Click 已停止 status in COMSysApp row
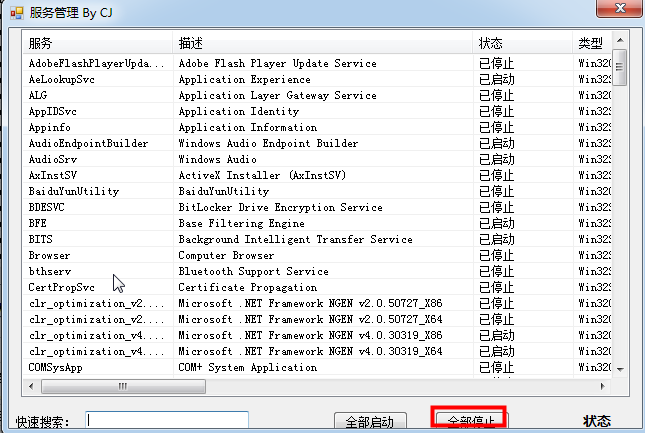Screen dimensions: 645x433 pyautogui.click(x=497, y=368)
